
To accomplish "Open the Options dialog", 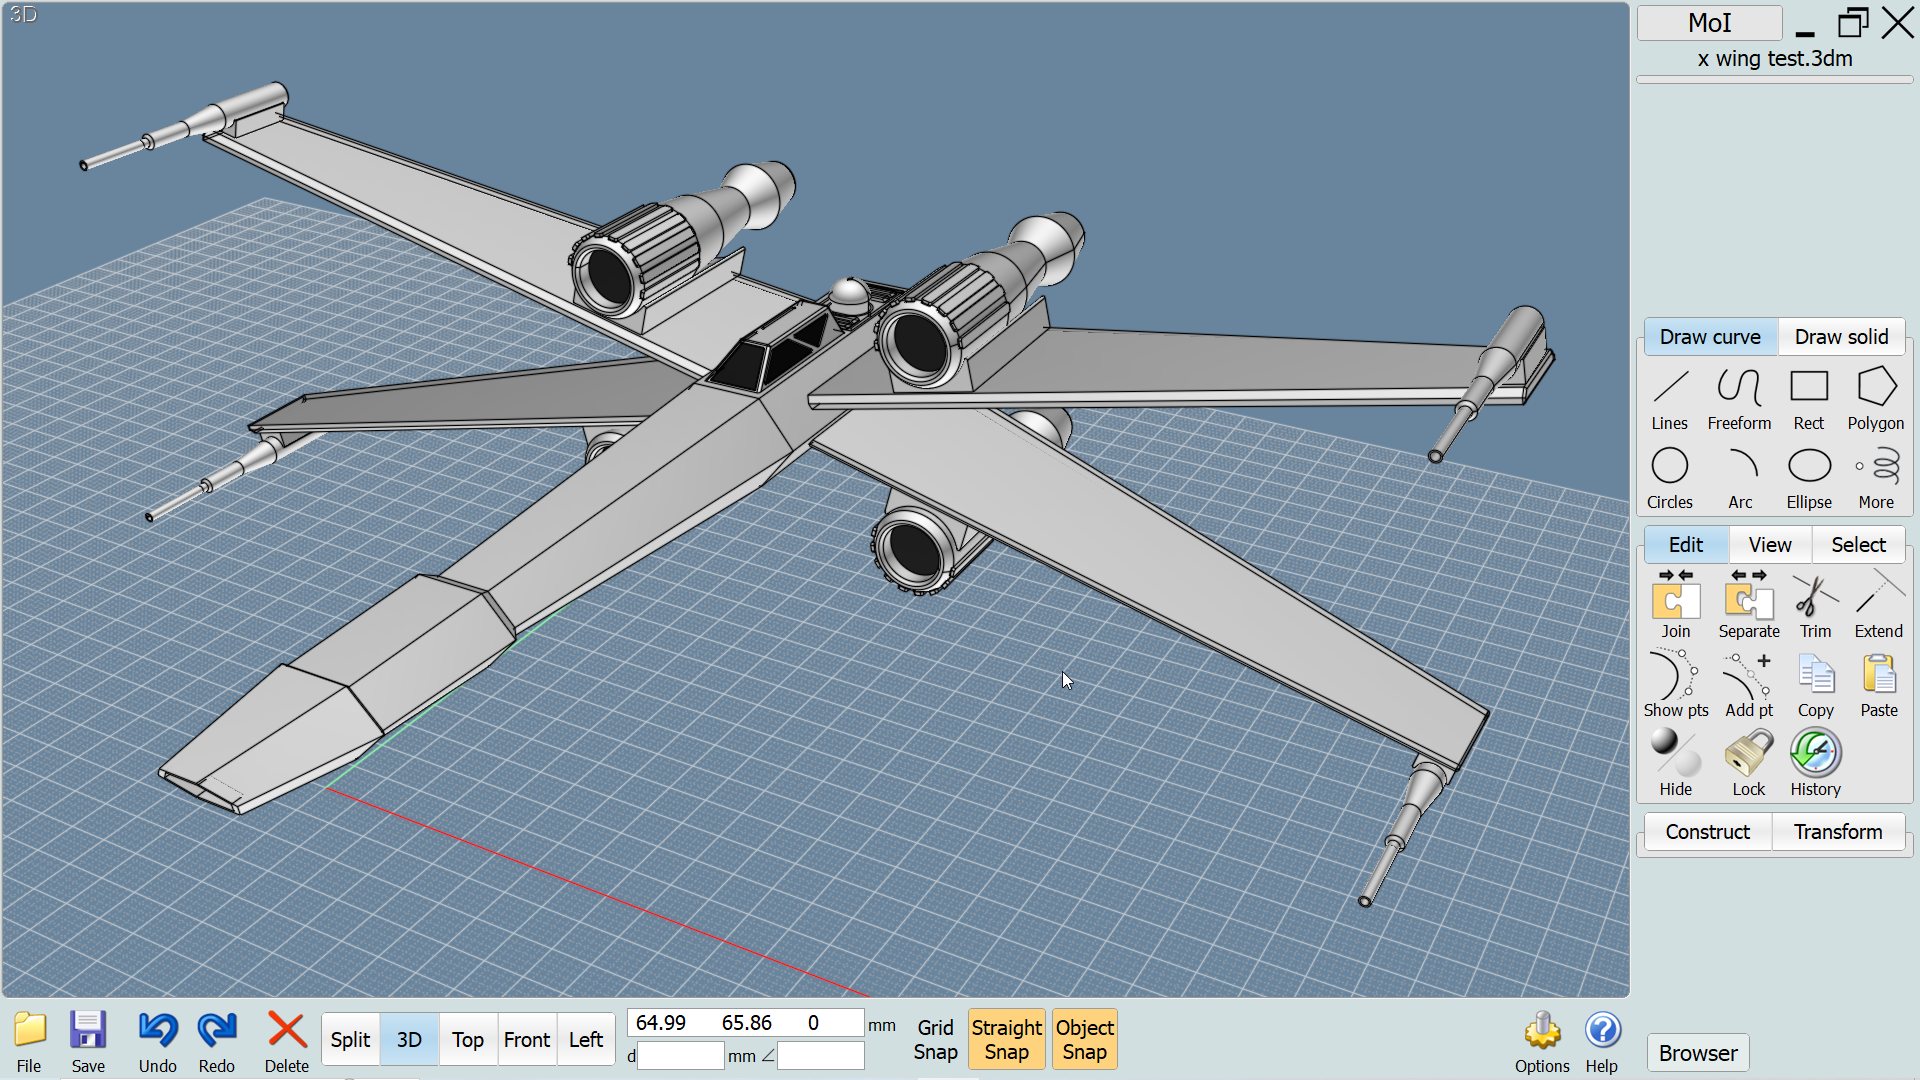I will [1541, 1041].
